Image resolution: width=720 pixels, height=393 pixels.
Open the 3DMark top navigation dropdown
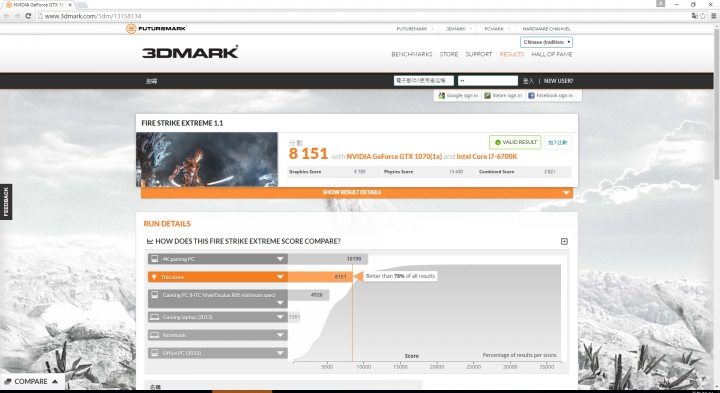coord(459,29)
